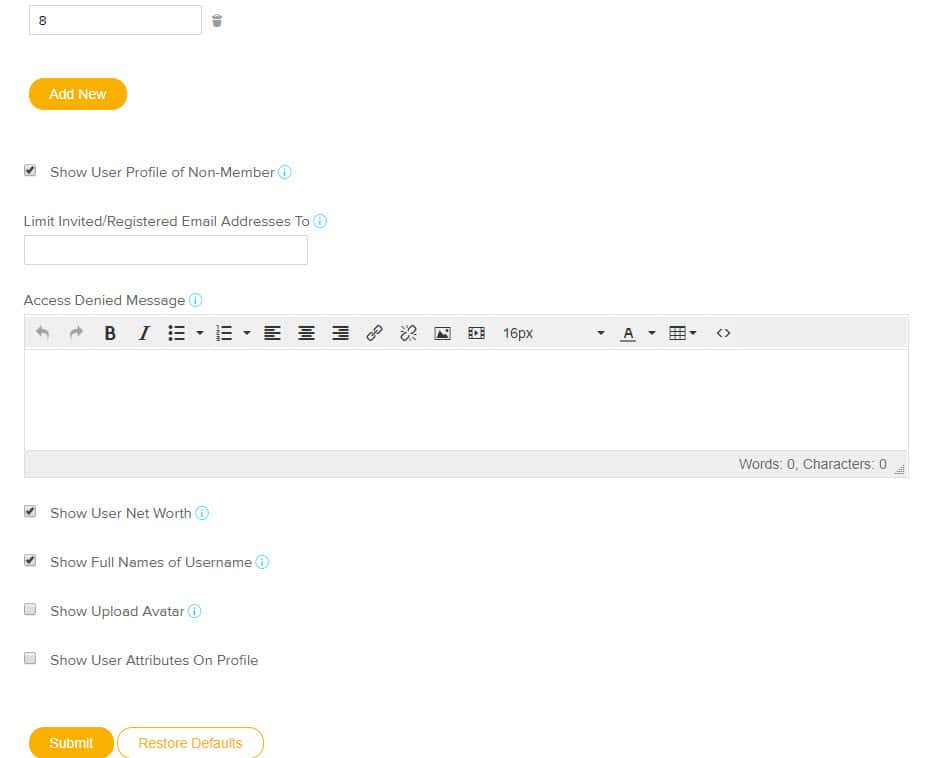
Task: Apply text color with A icon
Action: tap(628, 333)
